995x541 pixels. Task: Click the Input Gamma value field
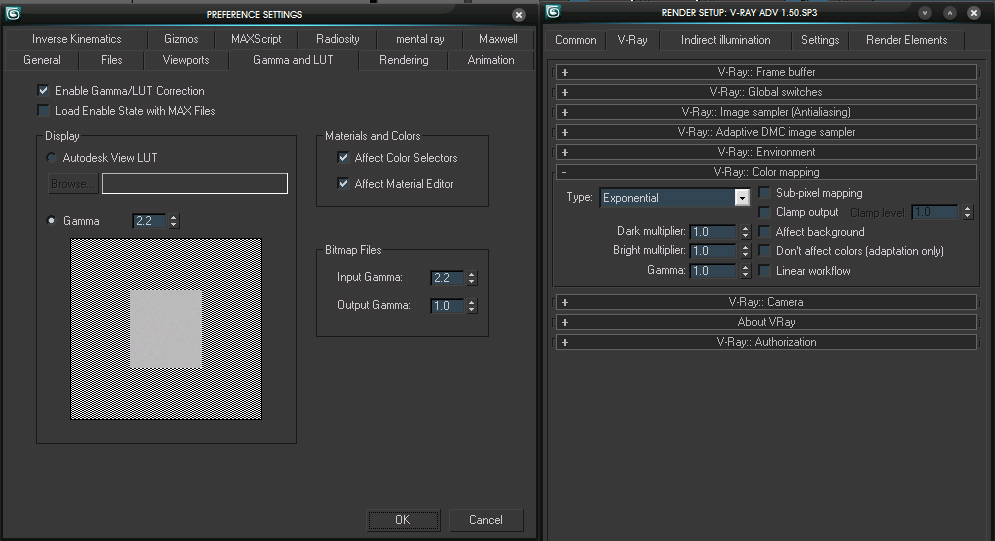click(447, 278)
